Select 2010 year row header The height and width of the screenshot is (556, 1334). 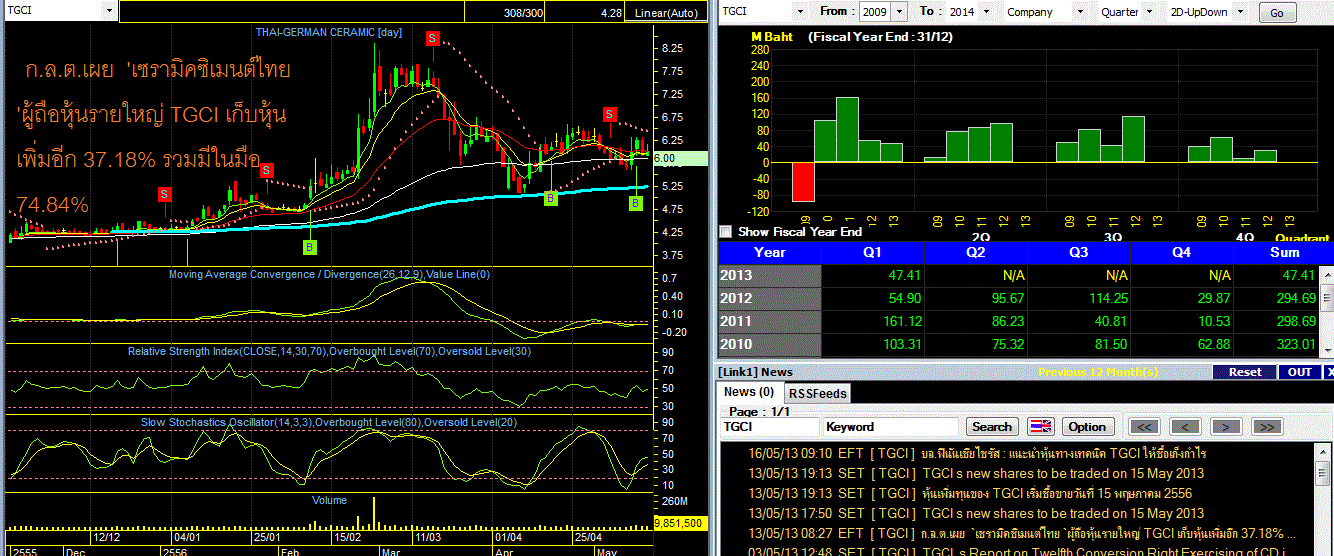coord(769,344)
